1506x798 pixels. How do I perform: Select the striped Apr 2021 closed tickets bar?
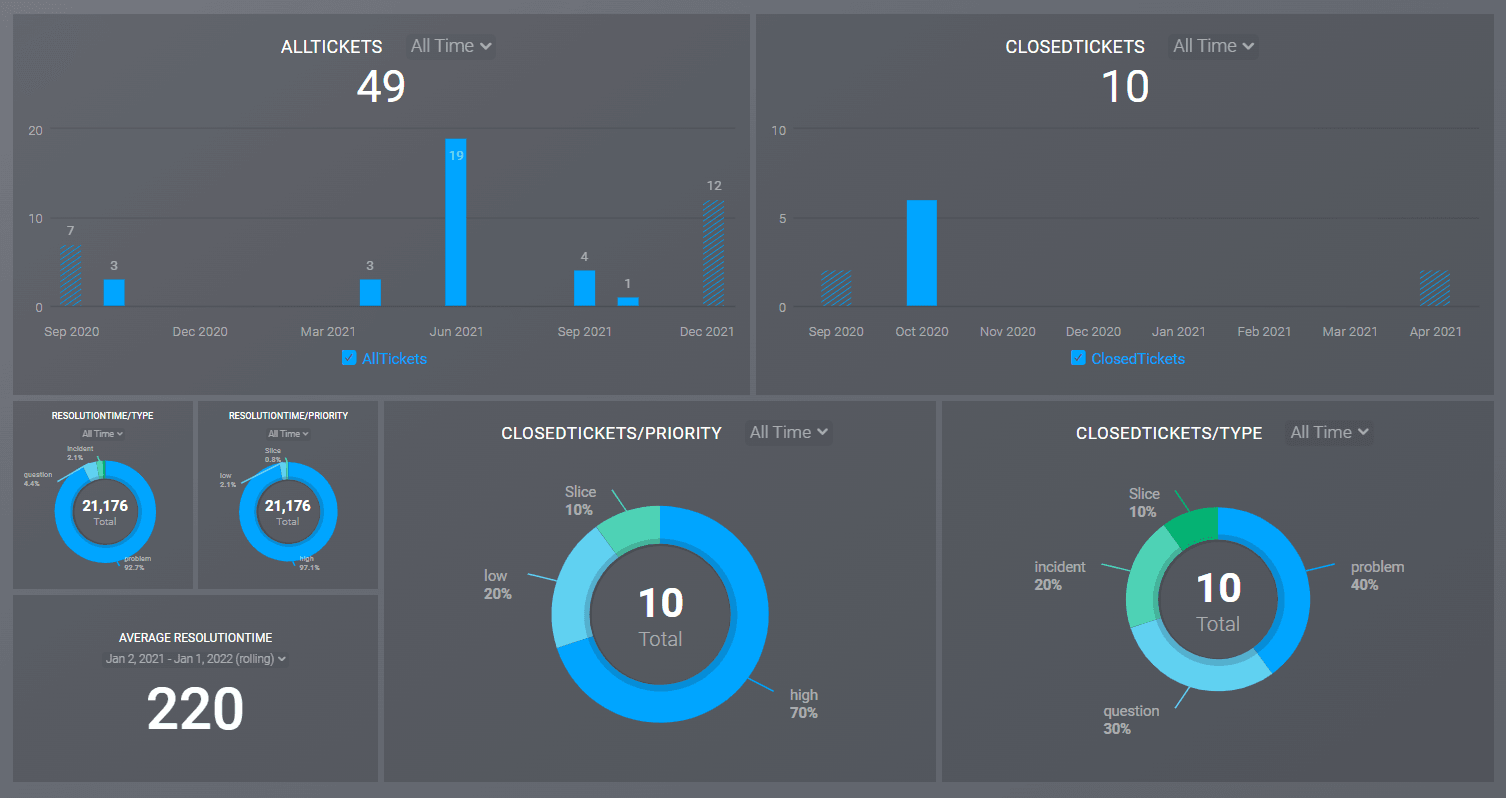[x=1434, y=288]
